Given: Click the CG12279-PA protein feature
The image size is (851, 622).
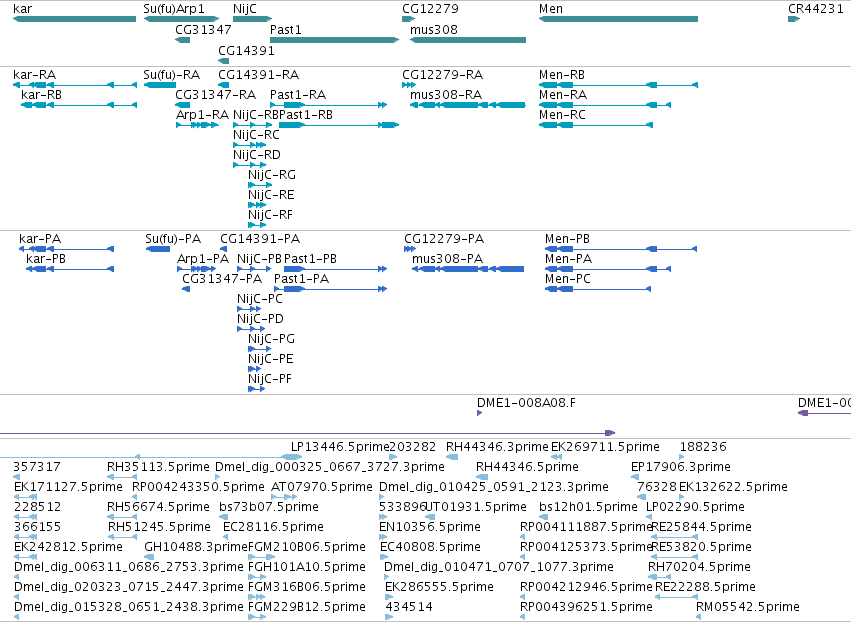Looking at the screenshot, I should (410, 249).
